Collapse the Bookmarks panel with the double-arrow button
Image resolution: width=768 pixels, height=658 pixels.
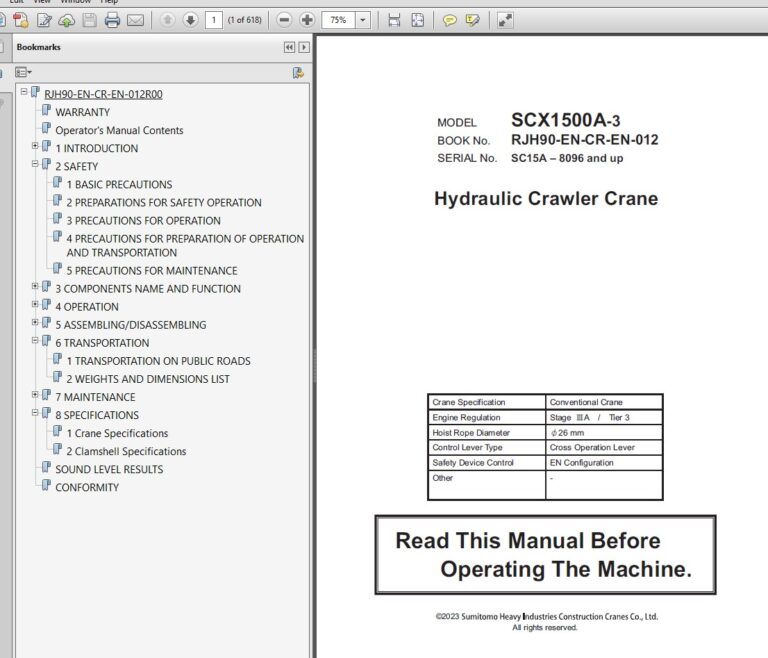[x=289, y=47]
